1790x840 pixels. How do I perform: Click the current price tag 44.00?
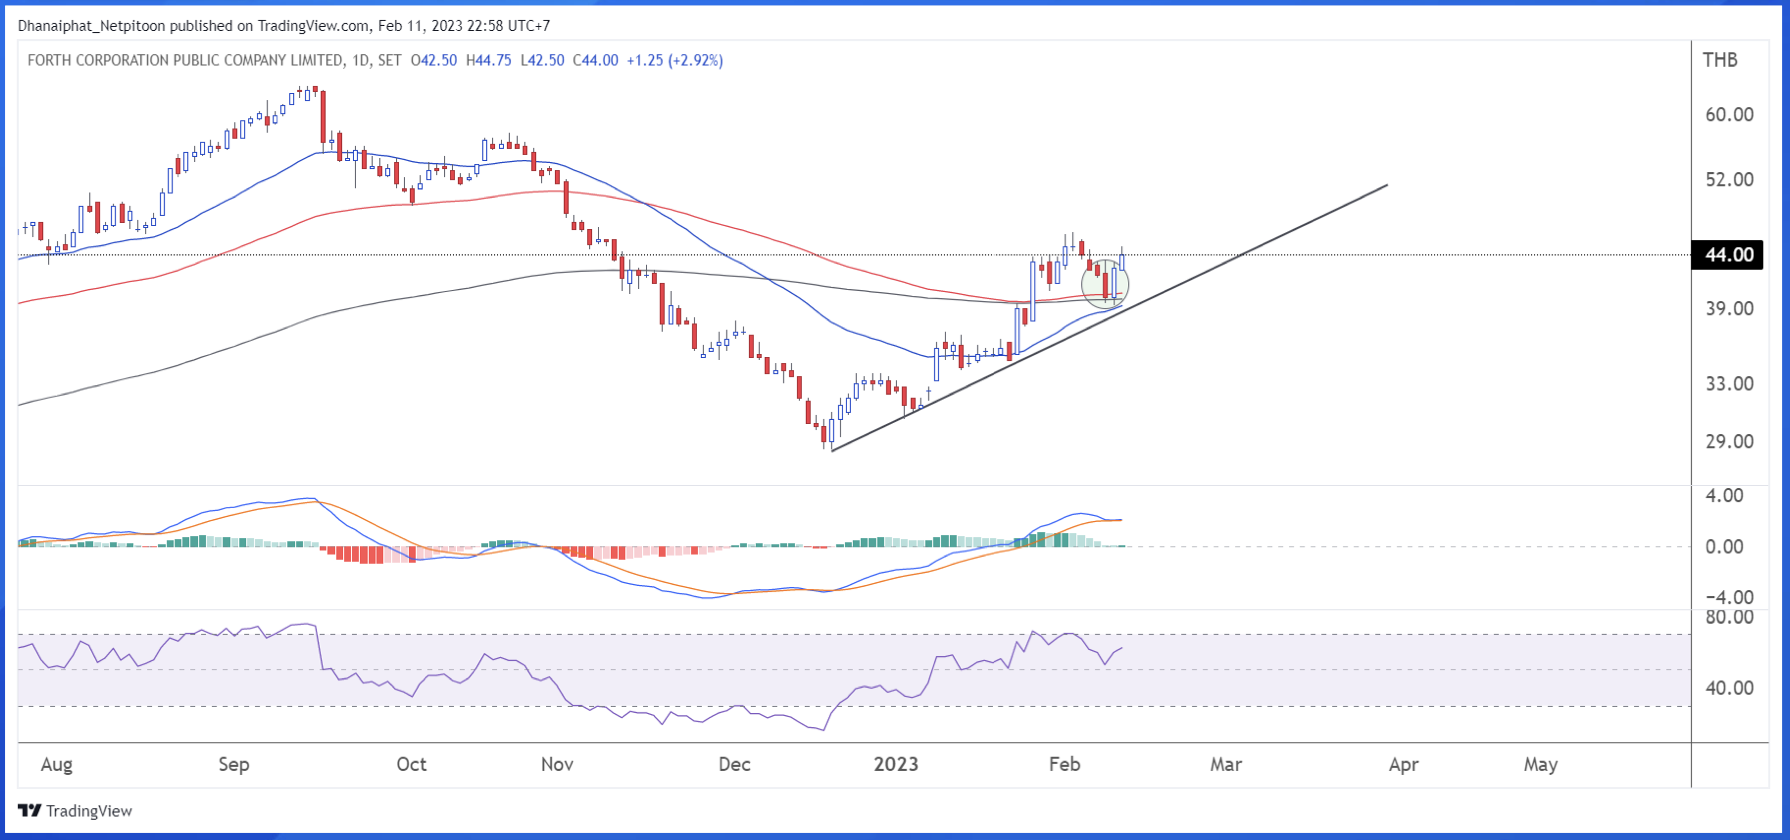click(x=1728, y=255)
